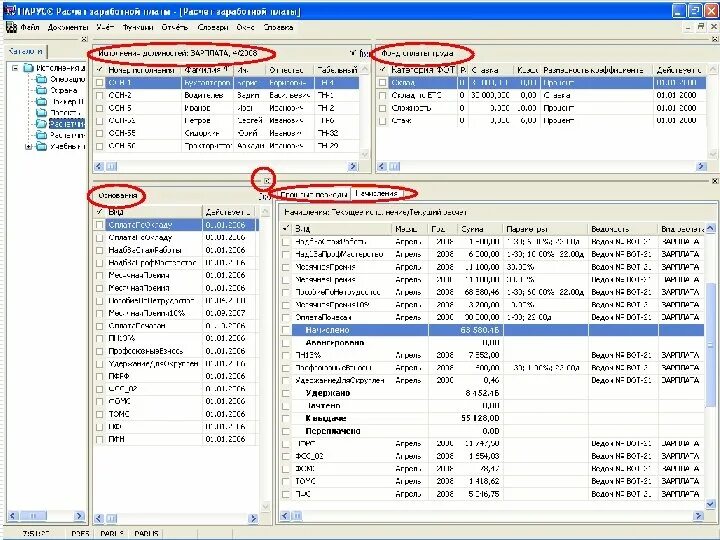Click the checkmark header icon of Основания list
The height and width of the screenshot is (540, 720).
tap(100, 212)
